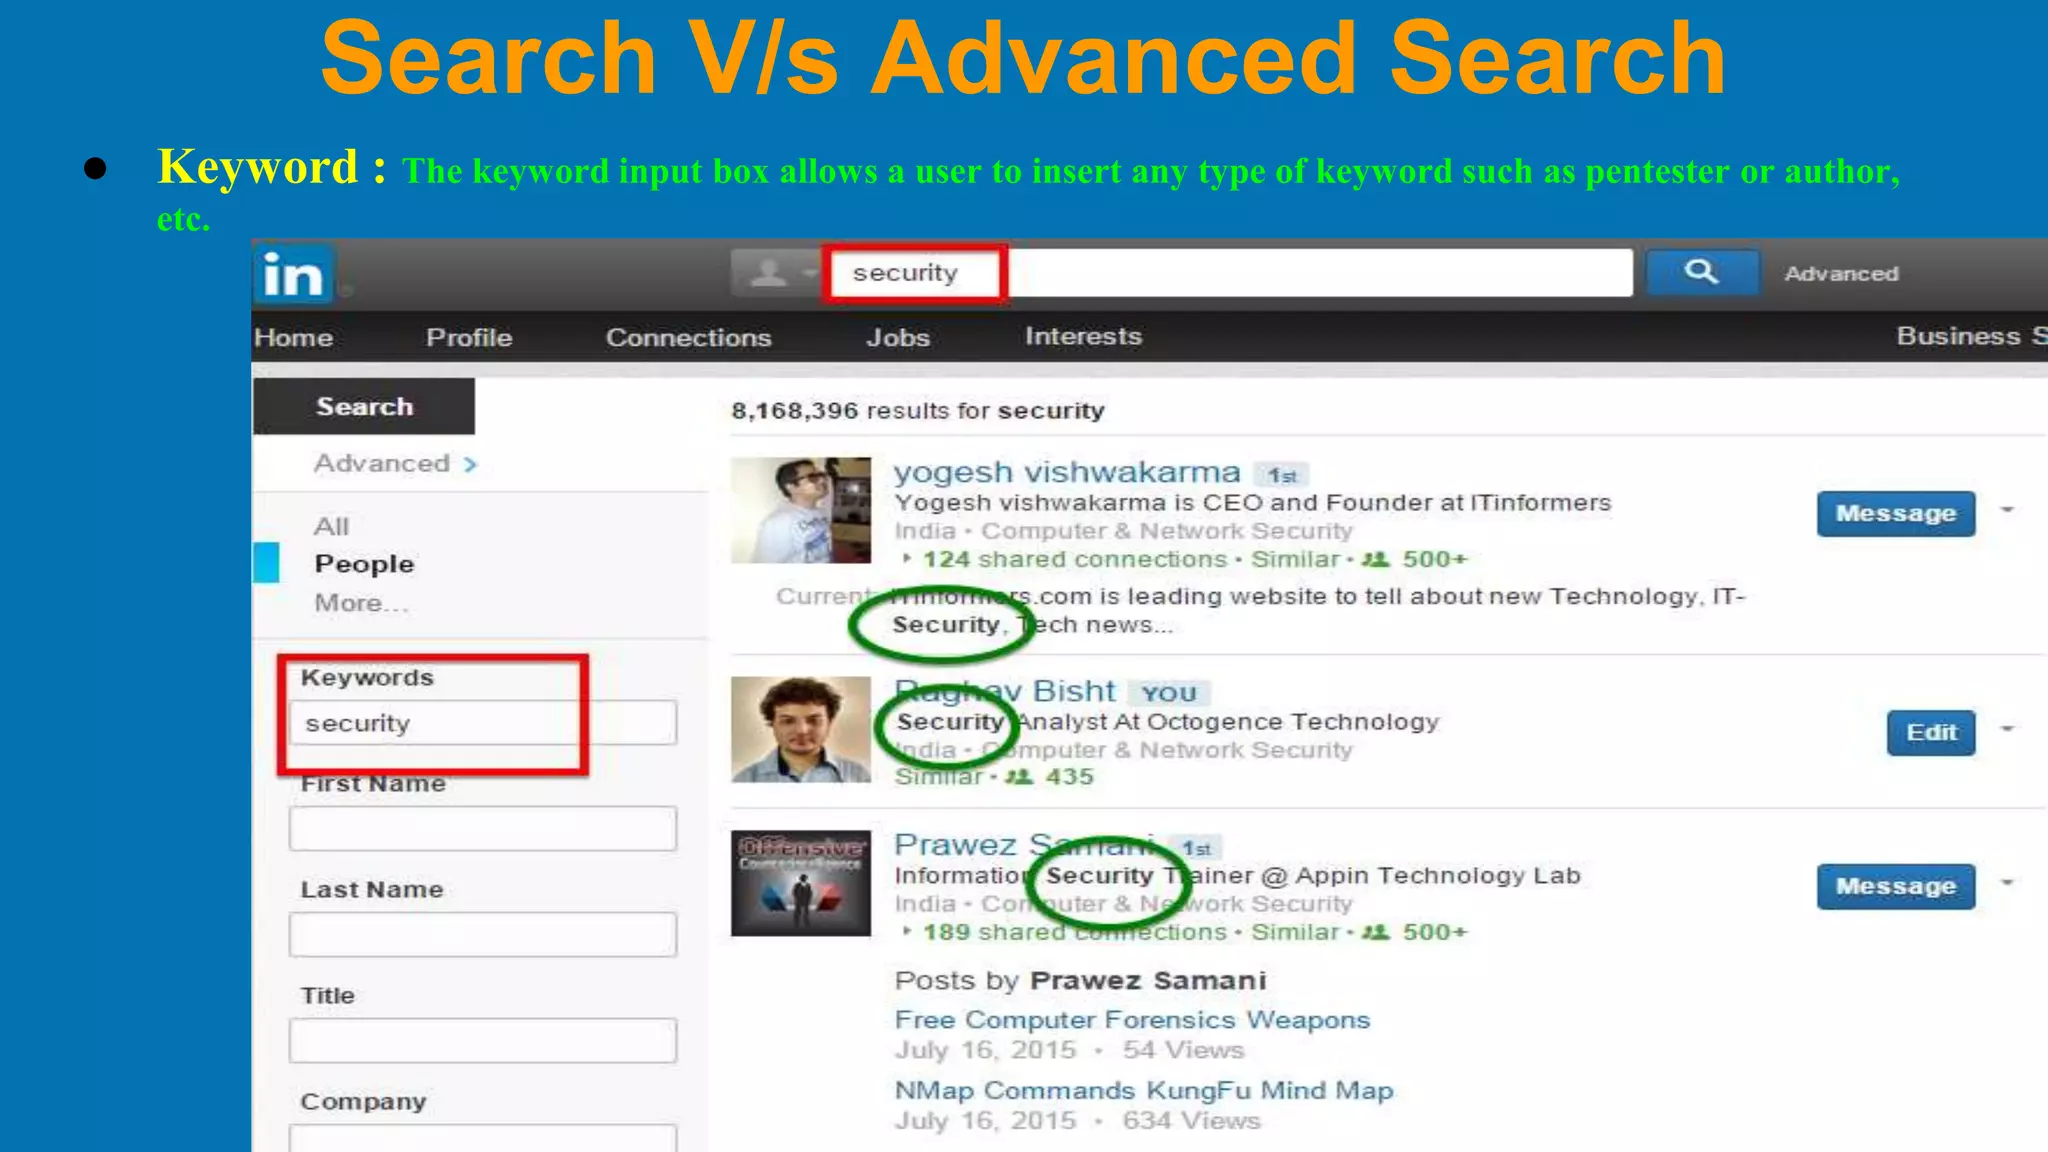Click Similar link under Raghav Bisht

[x=938, y=777]
